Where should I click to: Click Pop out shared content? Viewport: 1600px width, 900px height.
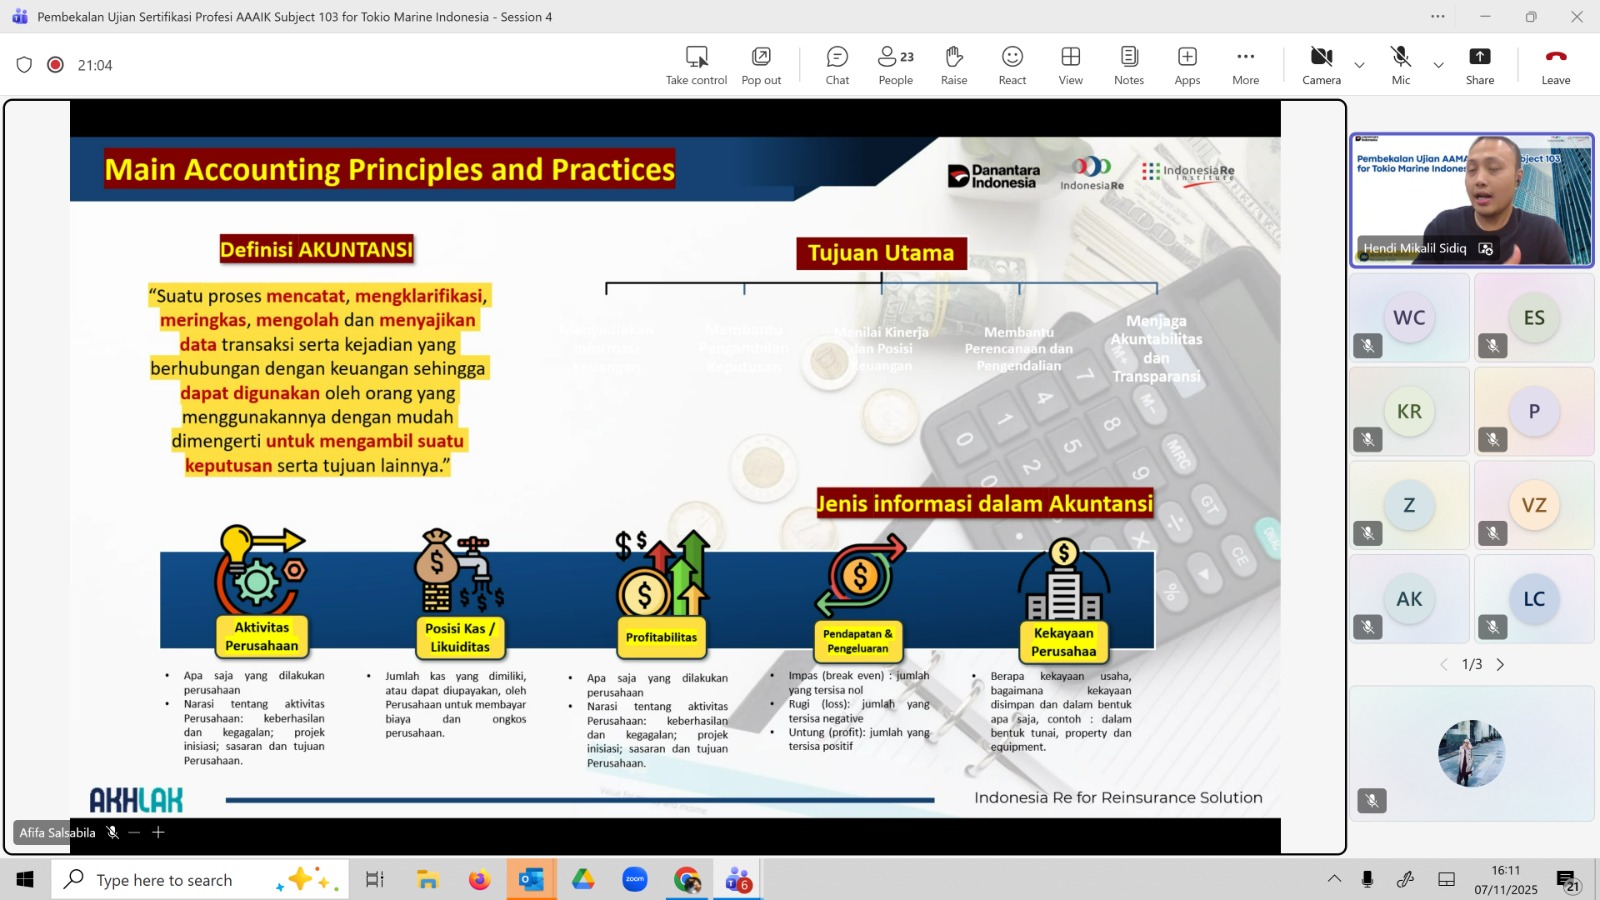click(x=761, y=65)
